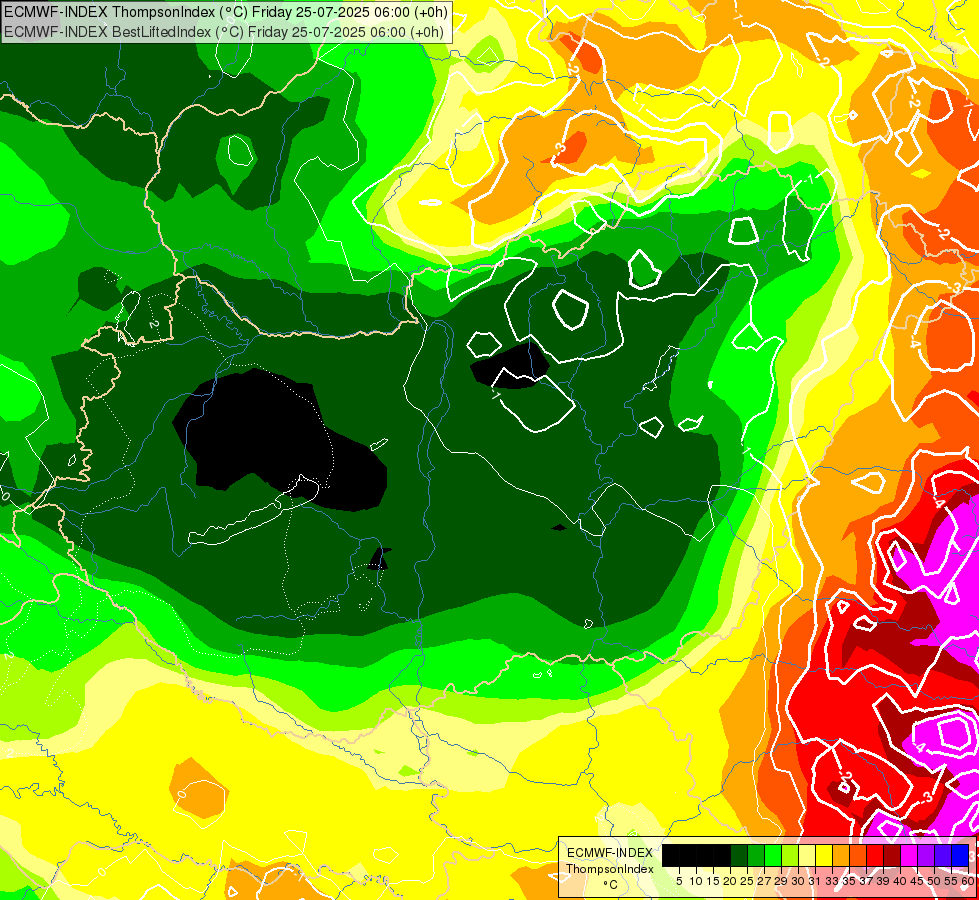Click the legend tick value 15
Viewport: 979px width, 900px height.
tap(713, 881)
